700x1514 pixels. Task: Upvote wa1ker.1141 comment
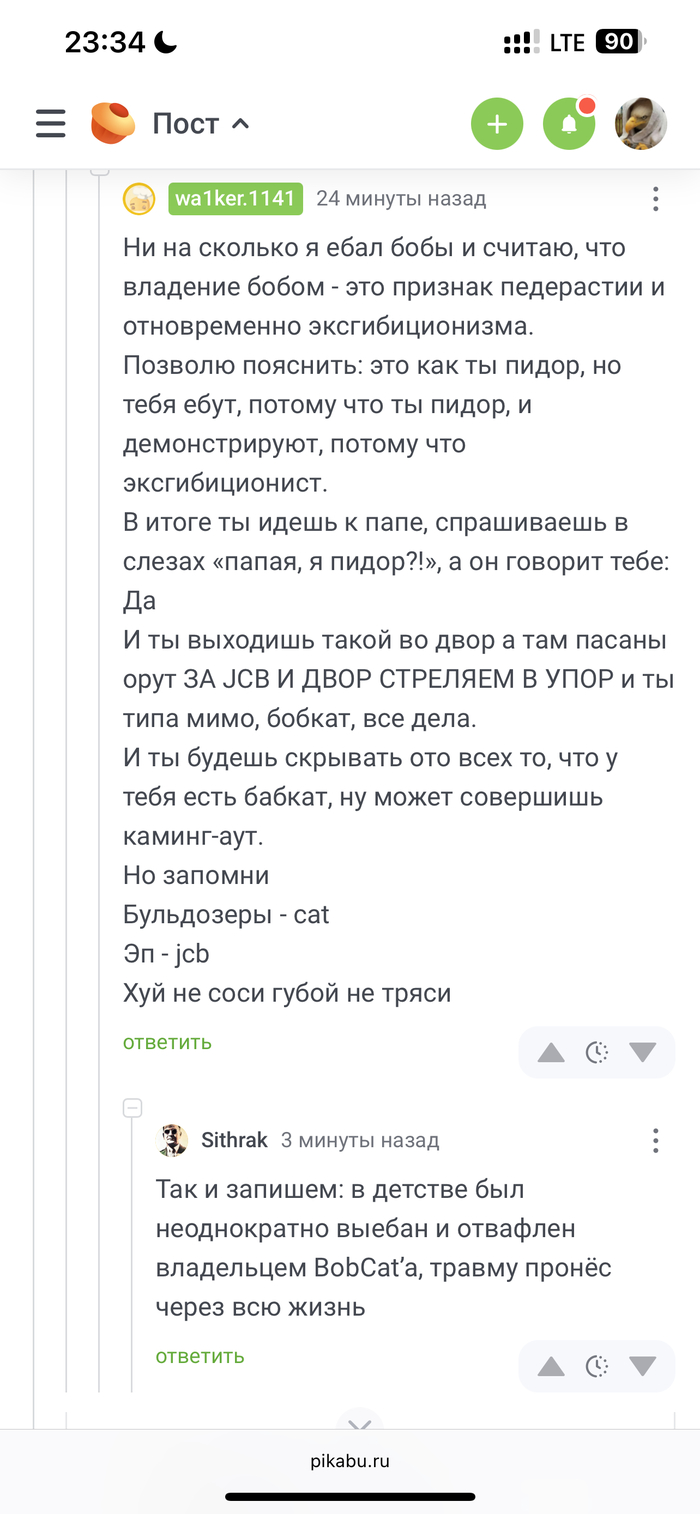tap(551, 1052)
